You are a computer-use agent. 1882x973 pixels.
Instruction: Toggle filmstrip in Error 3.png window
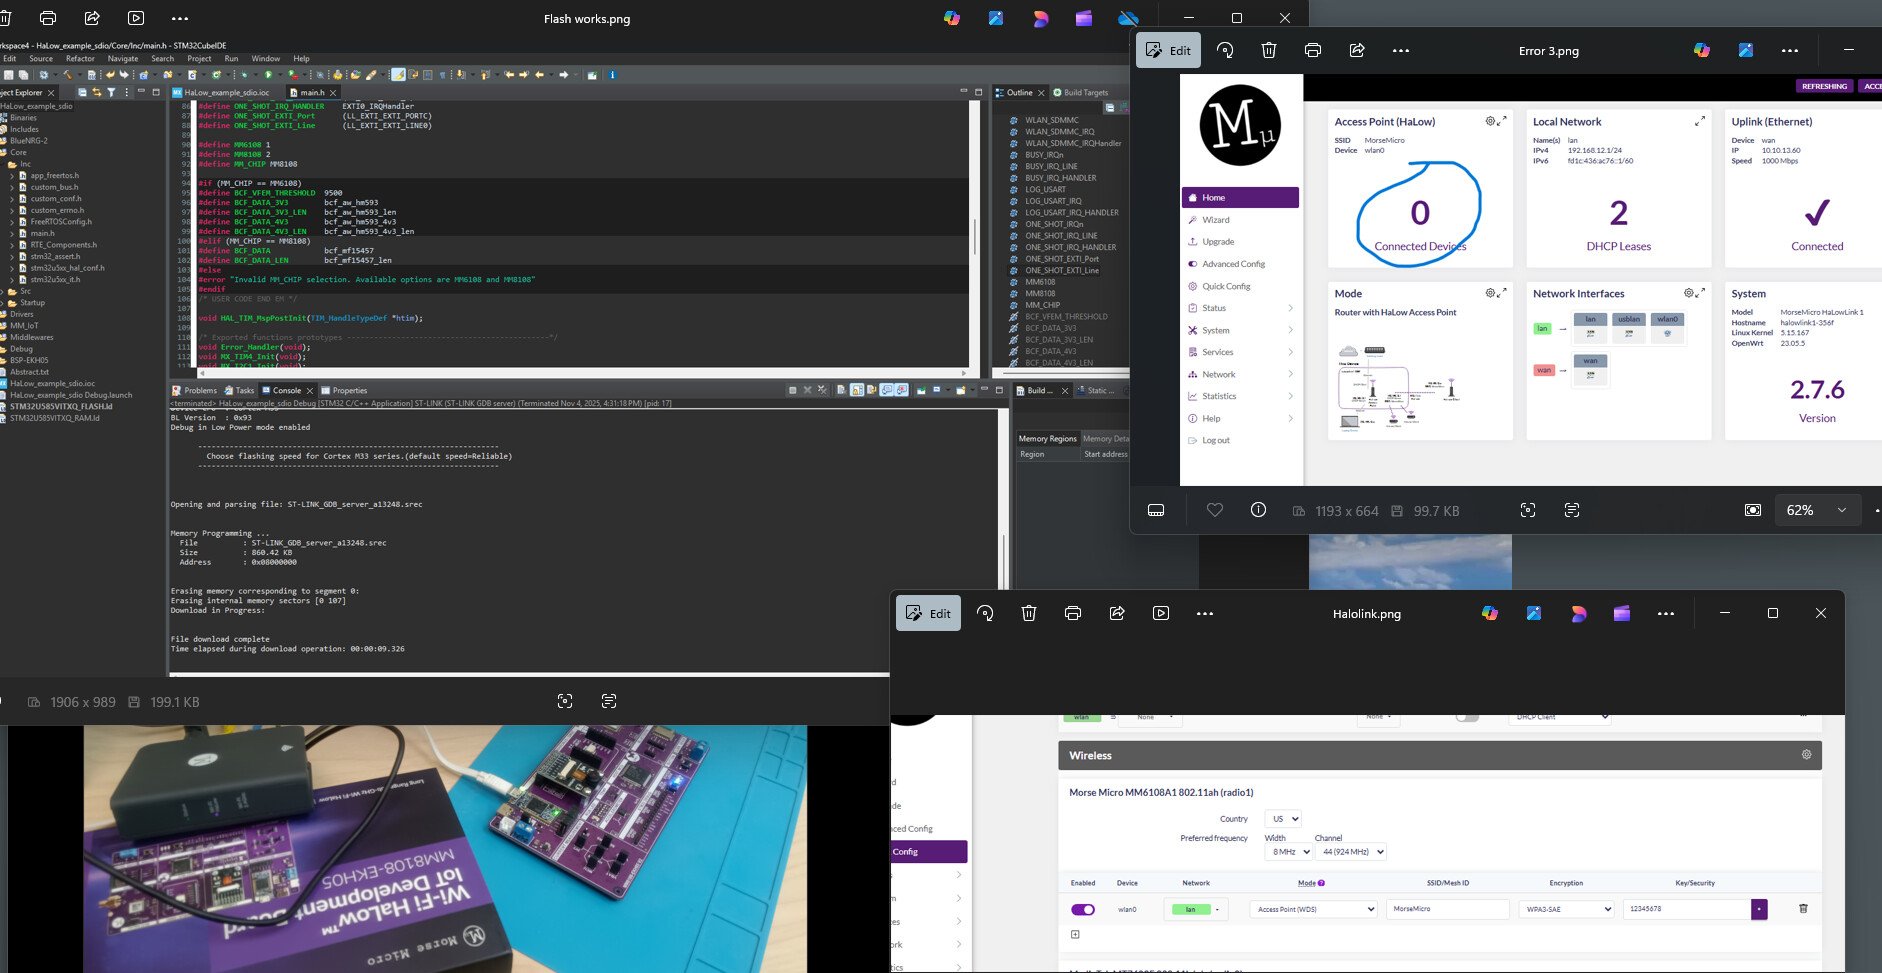click(x=1156, y=510)
